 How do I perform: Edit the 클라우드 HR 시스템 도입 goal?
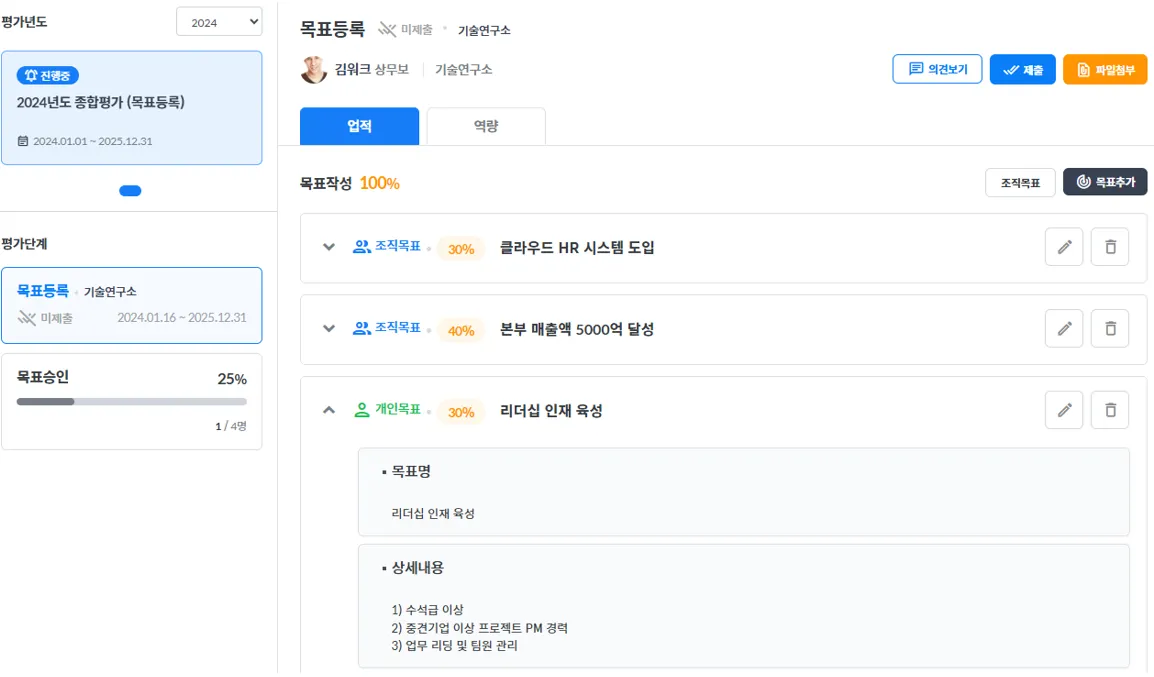[x=1064, y=247]
